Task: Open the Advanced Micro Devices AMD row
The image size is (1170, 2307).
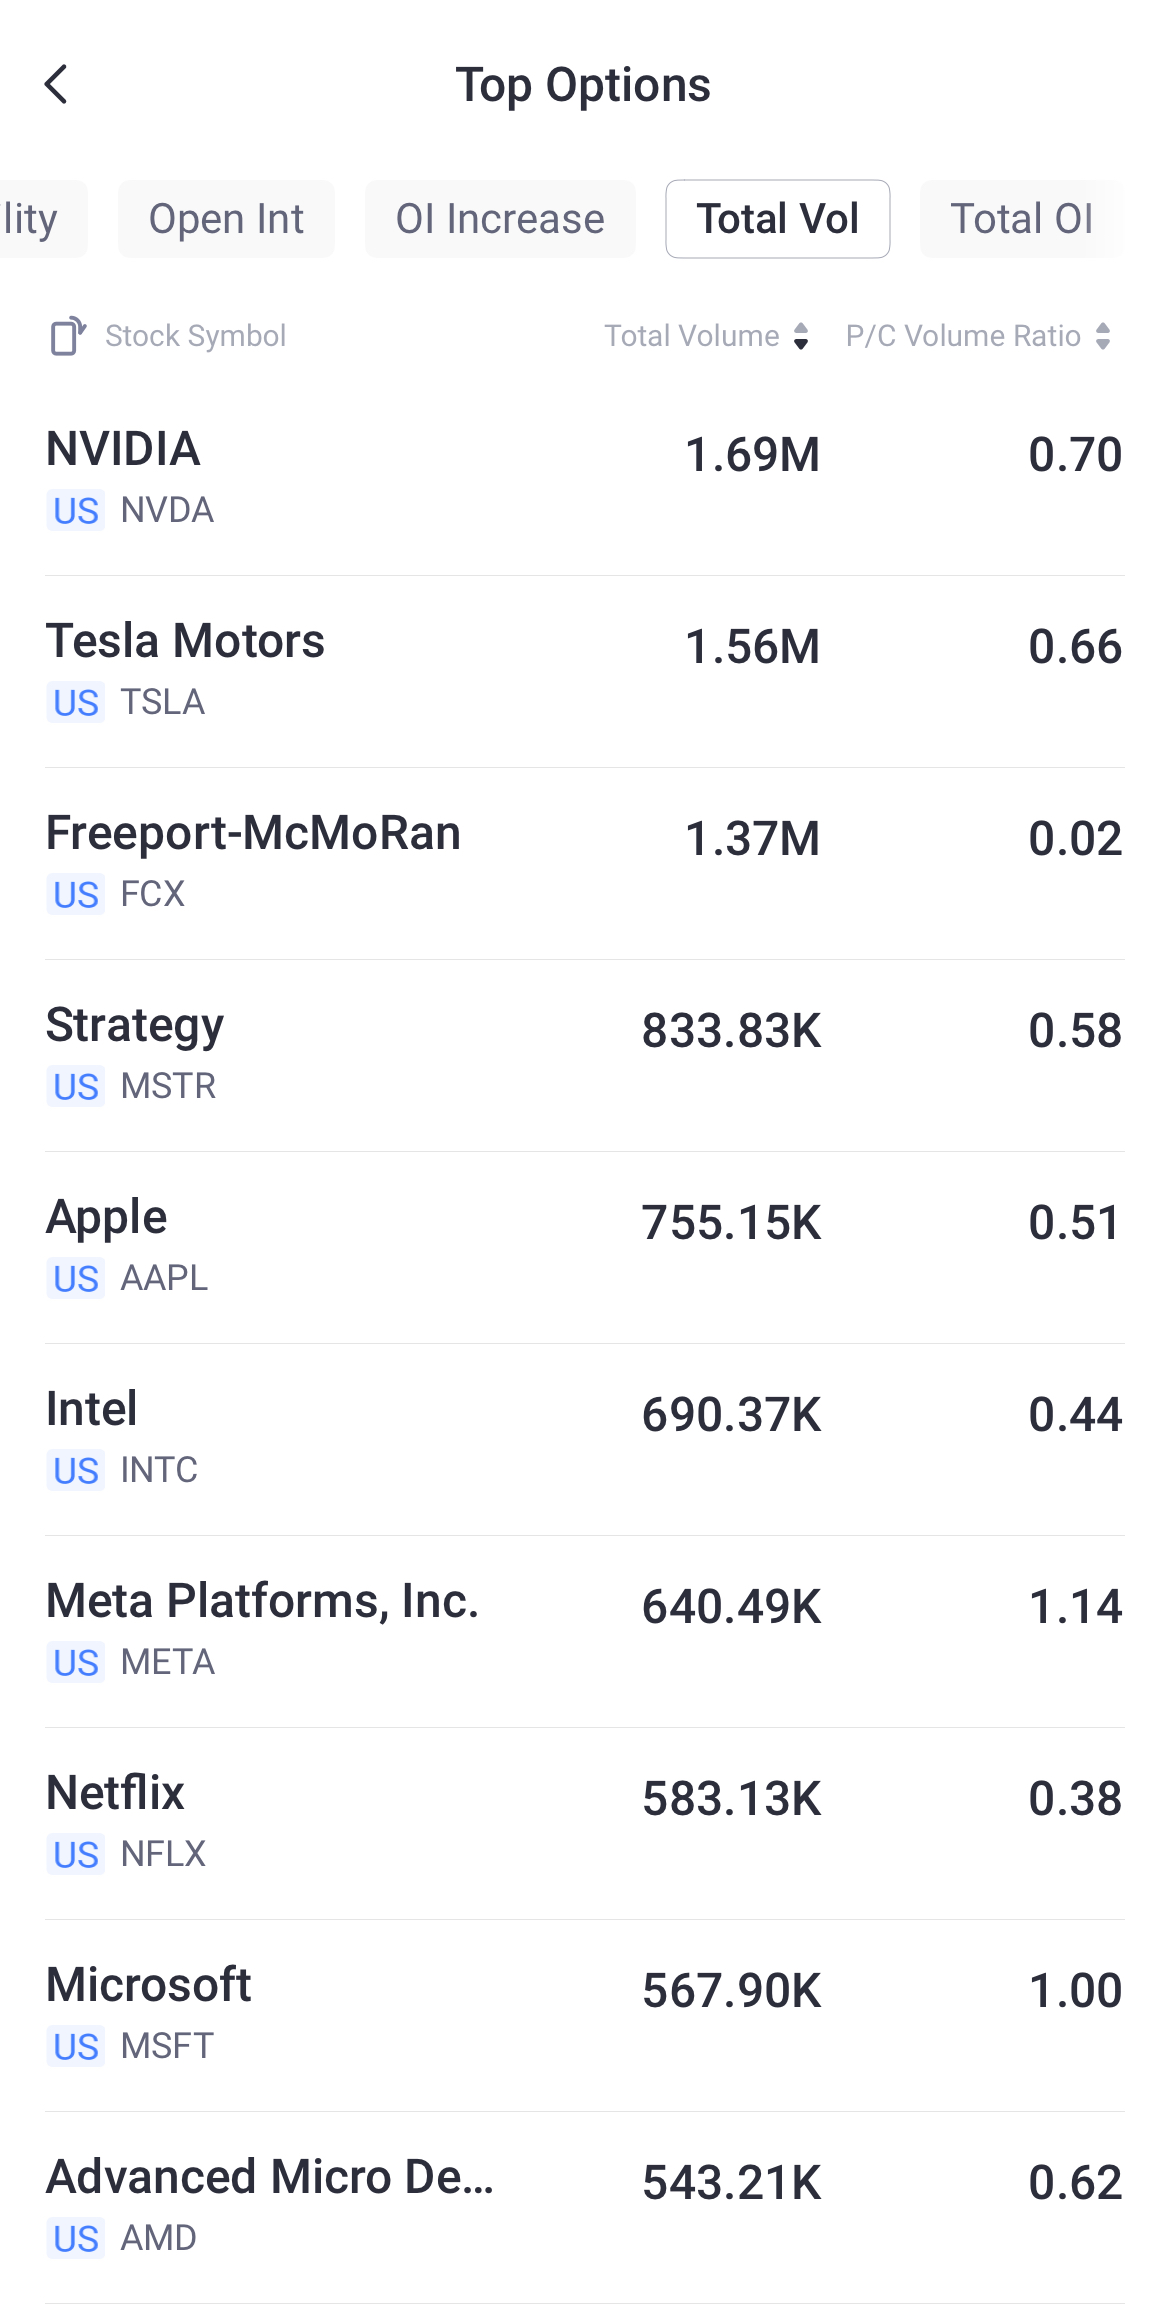Action: coord(585,2206)
